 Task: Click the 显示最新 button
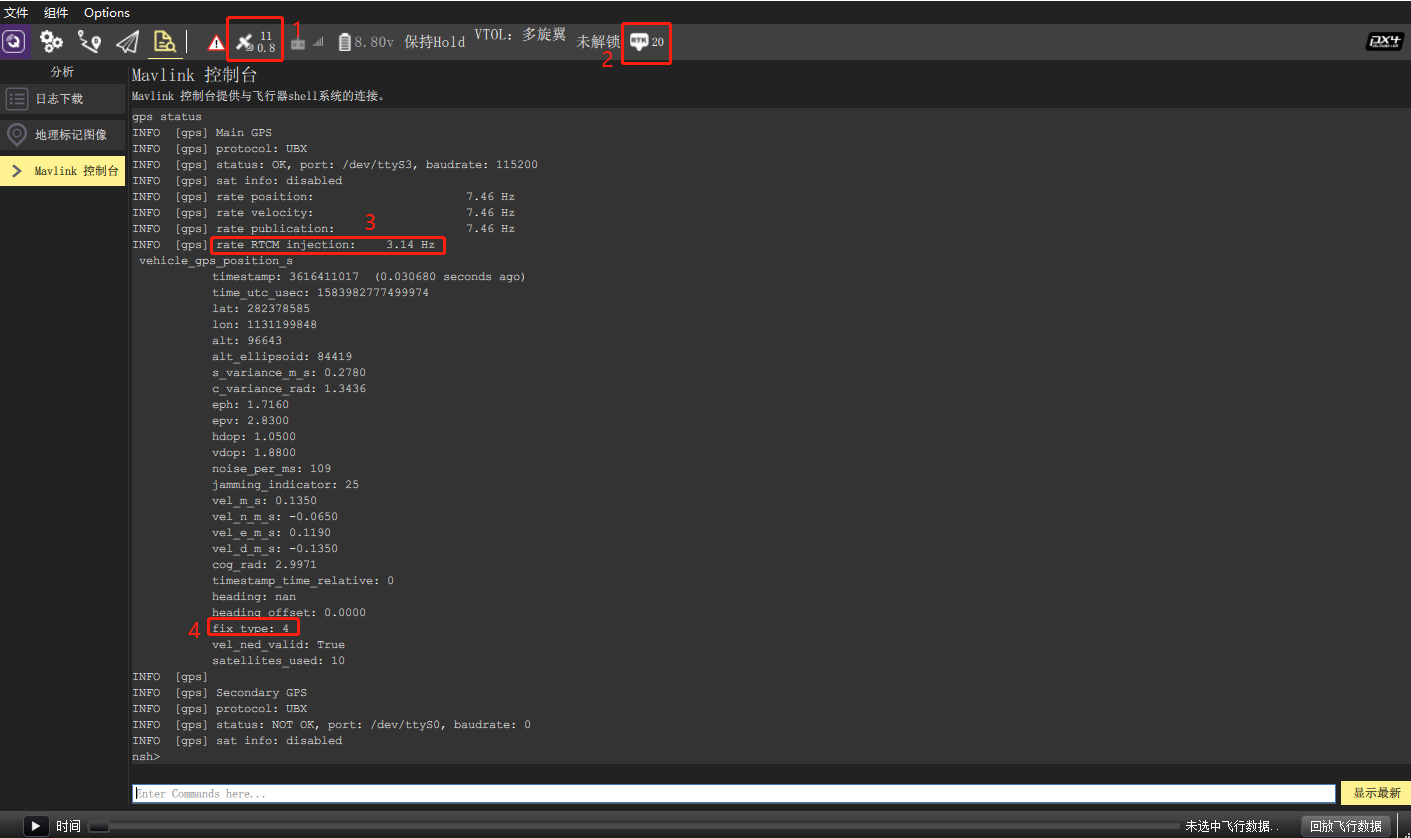1376,792
